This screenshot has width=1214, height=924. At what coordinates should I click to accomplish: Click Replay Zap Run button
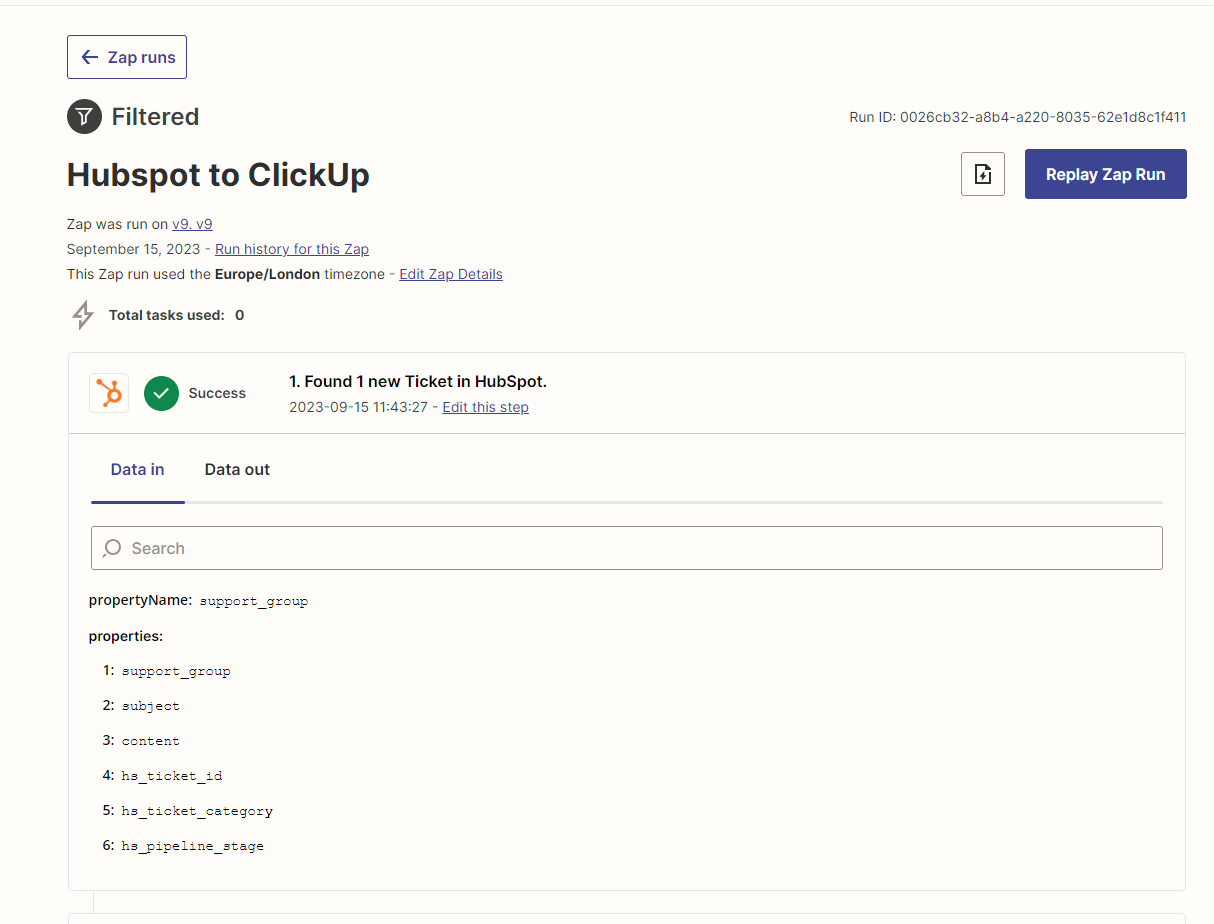(1105, 174)
